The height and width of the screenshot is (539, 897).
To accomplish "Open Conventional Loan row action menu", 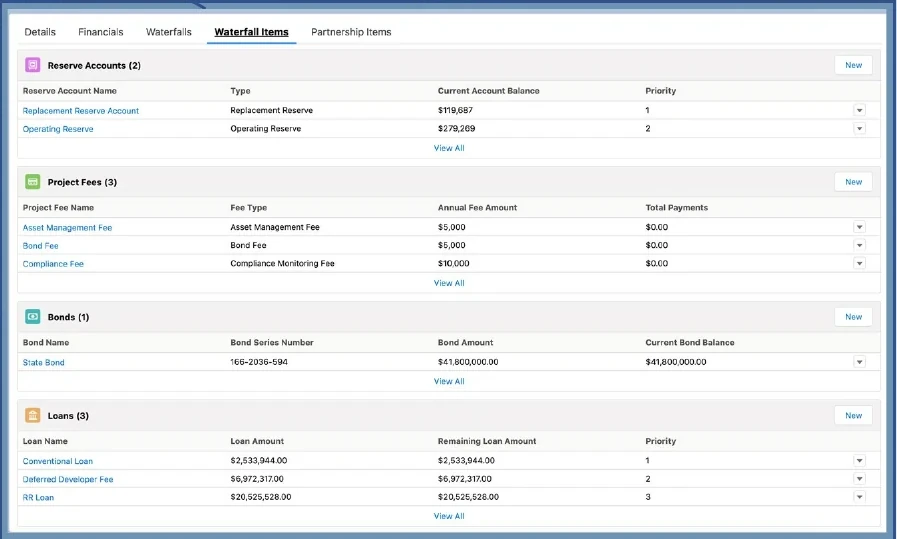I will 859,461.
